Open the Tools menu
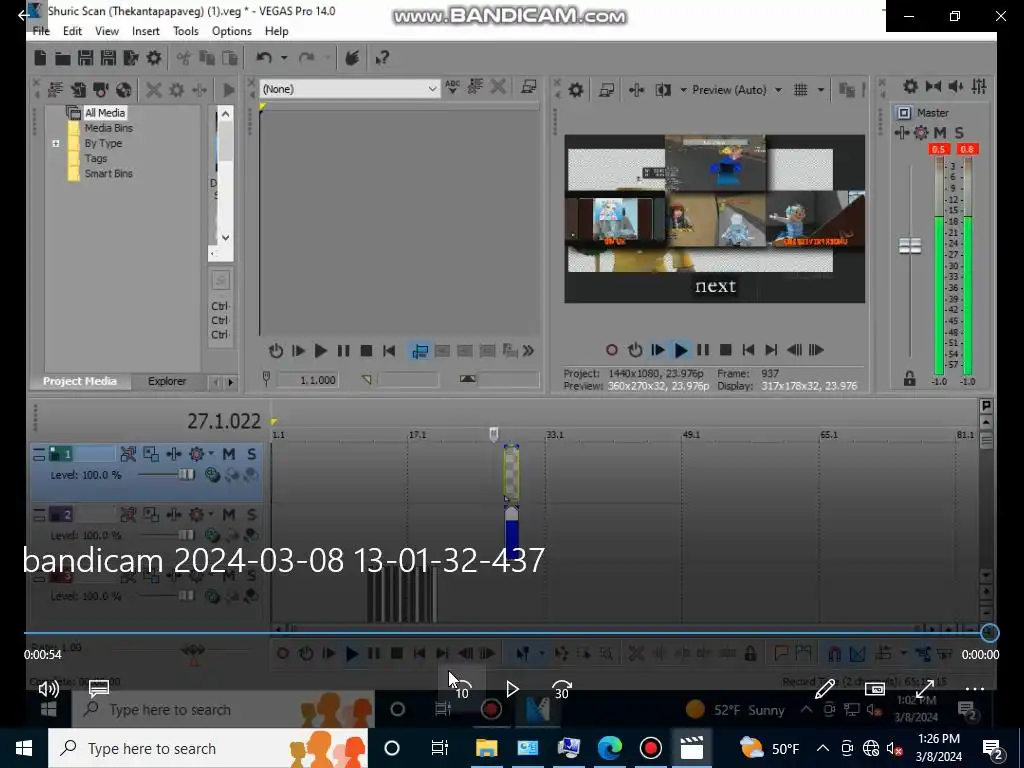1024x768 pixels. (x=185, y=31)
